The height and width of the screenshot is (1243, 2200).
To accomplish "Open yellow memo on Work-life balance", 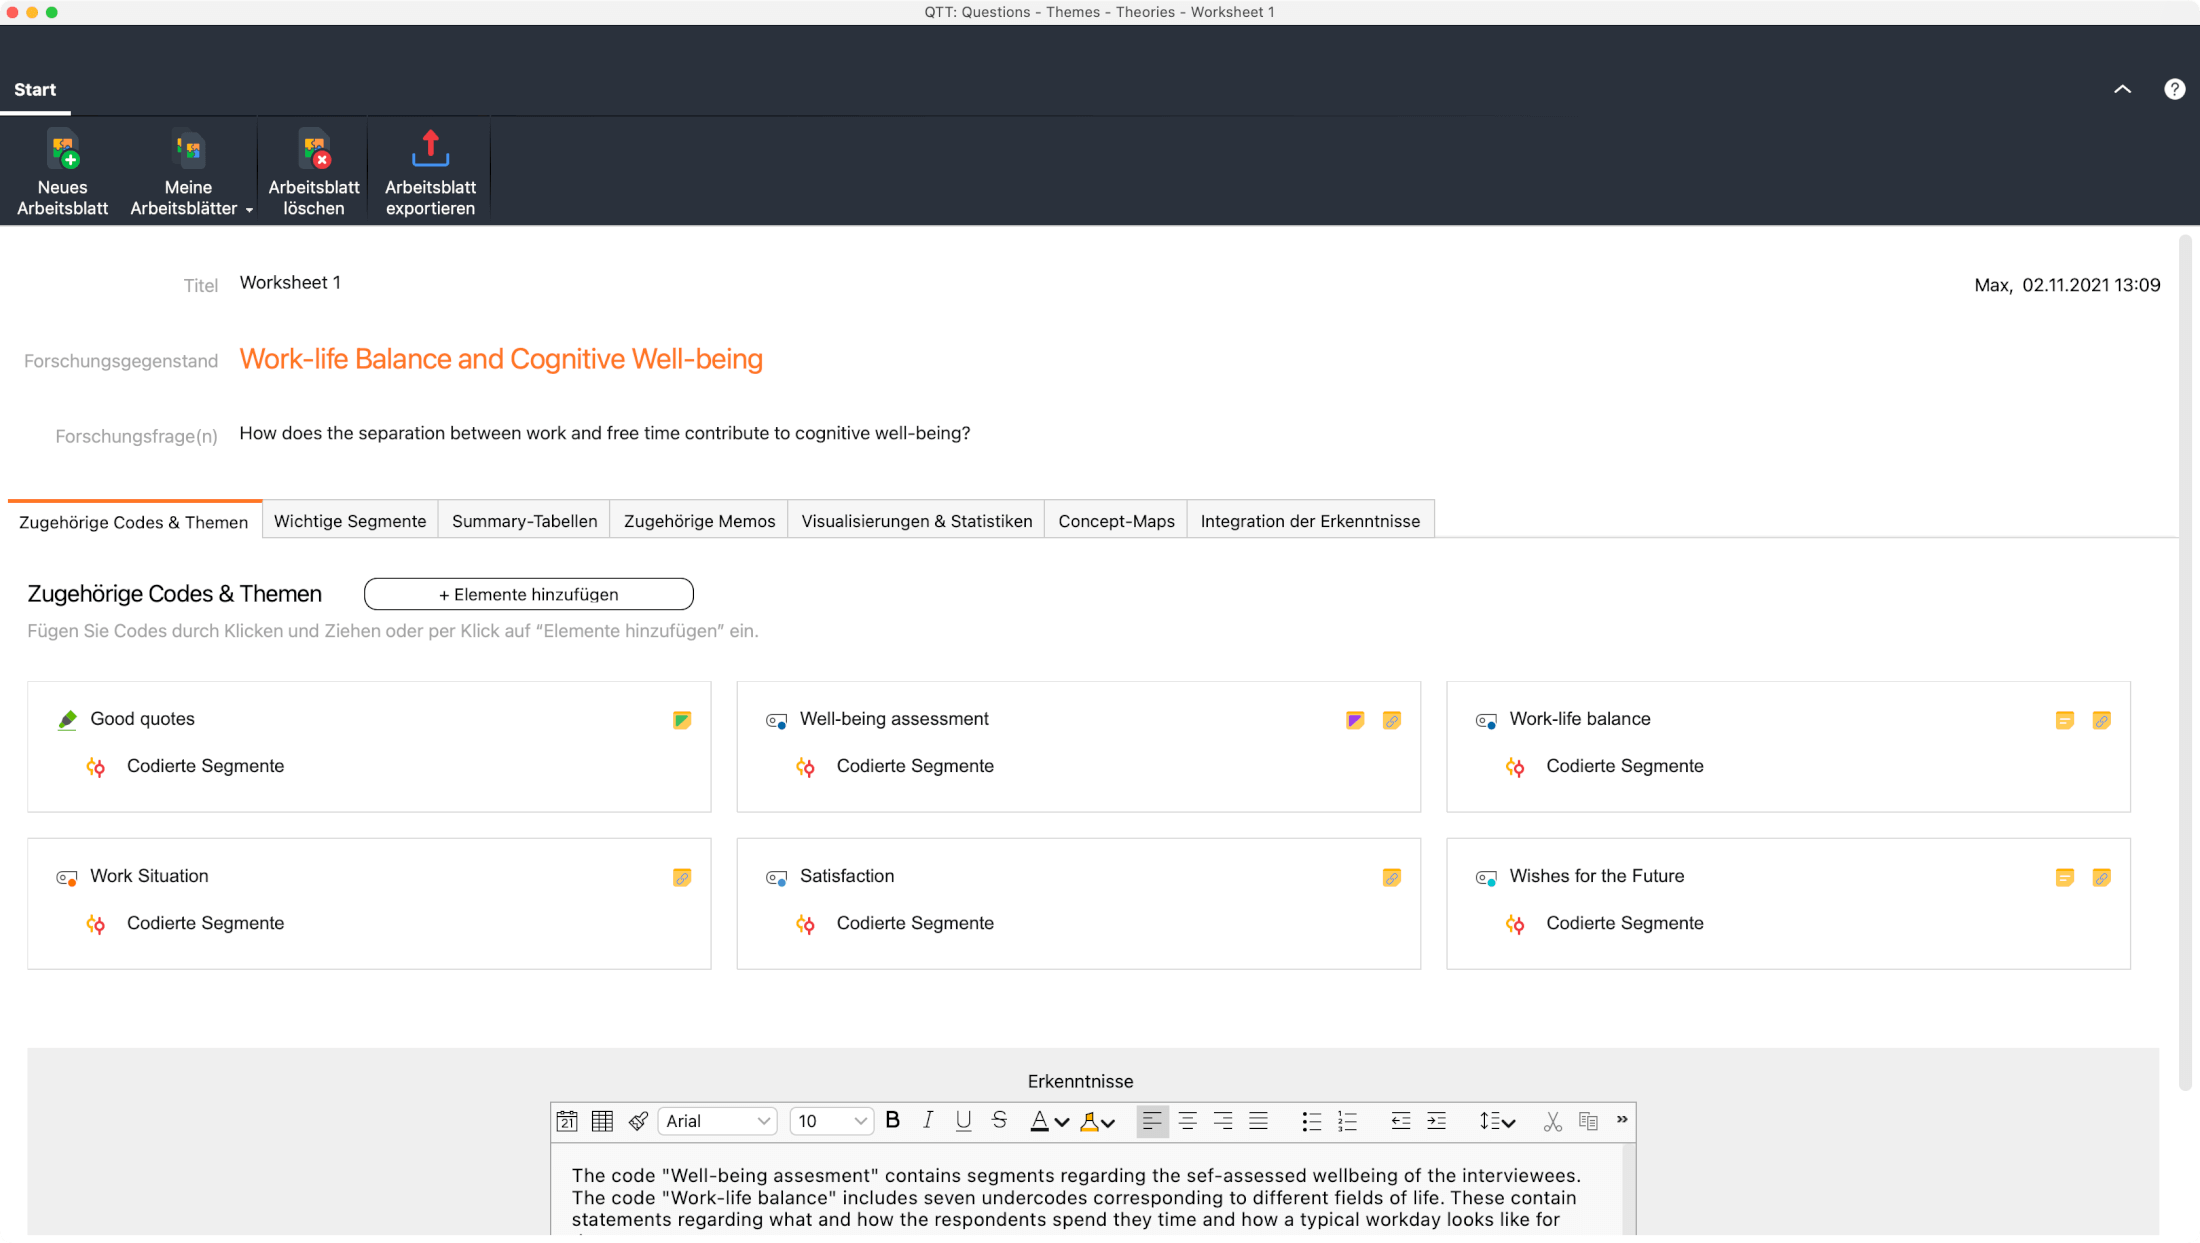I will click(2064, 720).
